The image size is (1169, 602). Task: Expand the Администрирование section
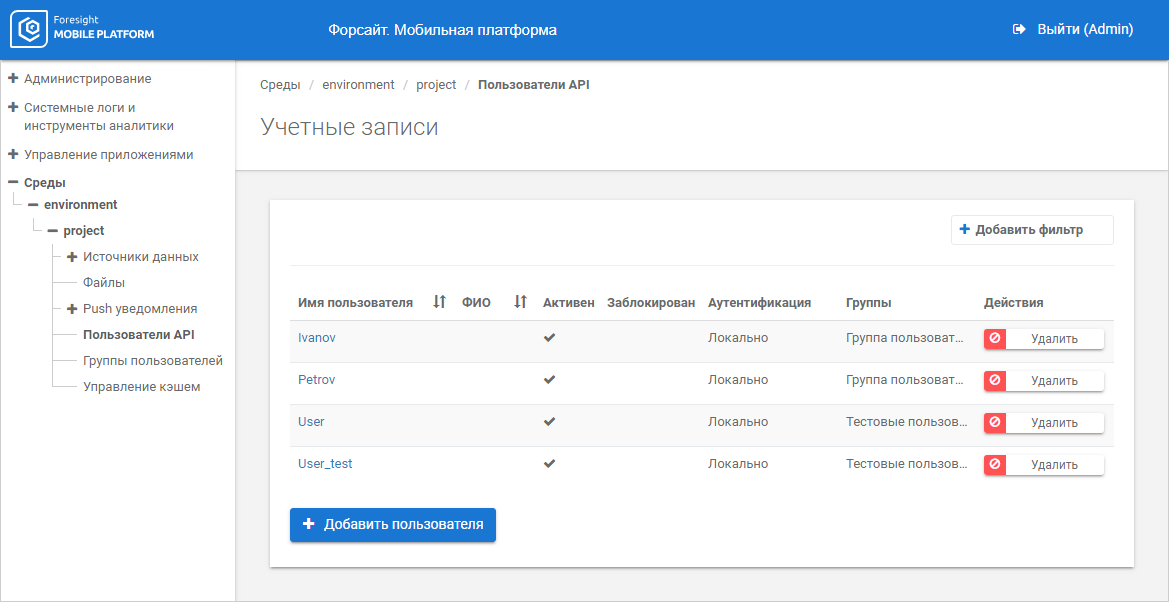tap(13, 78)
